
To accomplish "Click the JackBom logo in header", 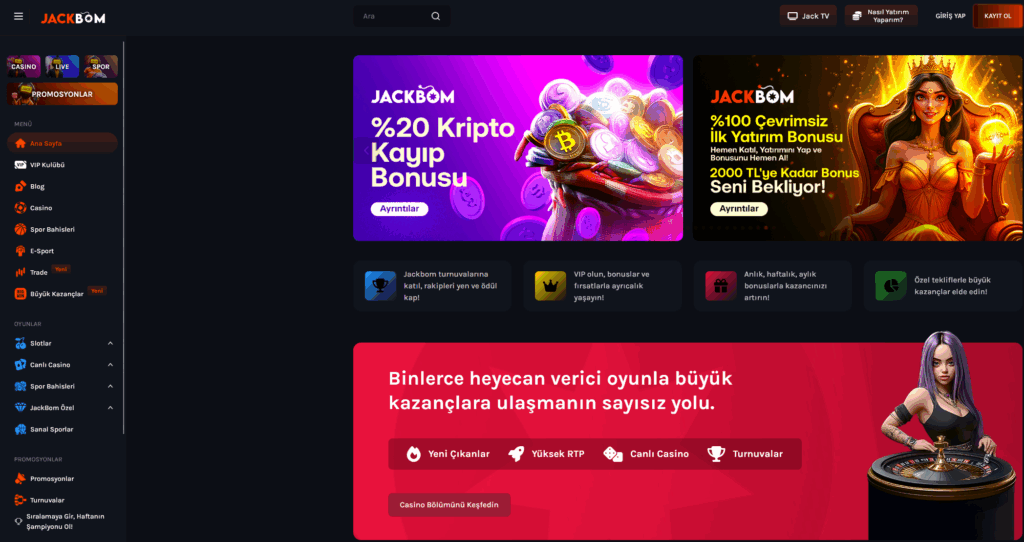I will click(x=73, y=18).
